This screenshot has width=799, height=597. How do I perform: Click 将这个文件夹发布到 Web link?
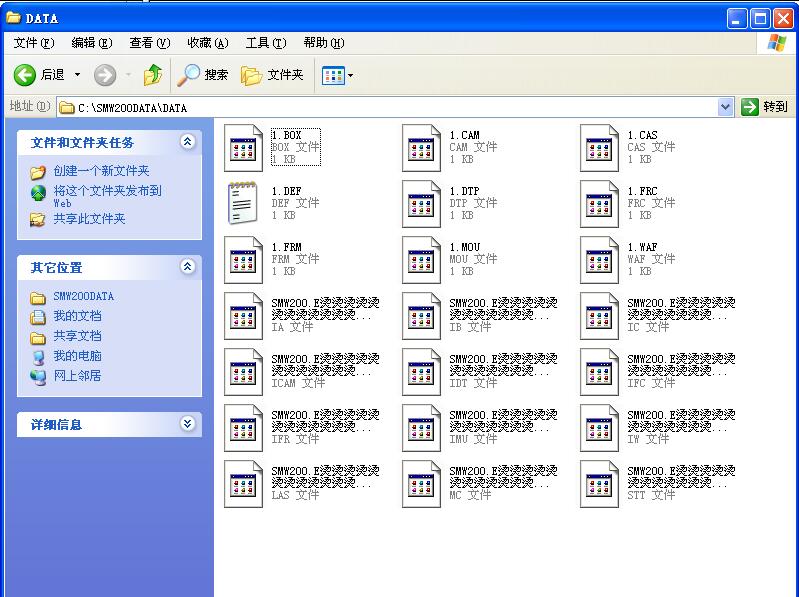click(108, 196)
